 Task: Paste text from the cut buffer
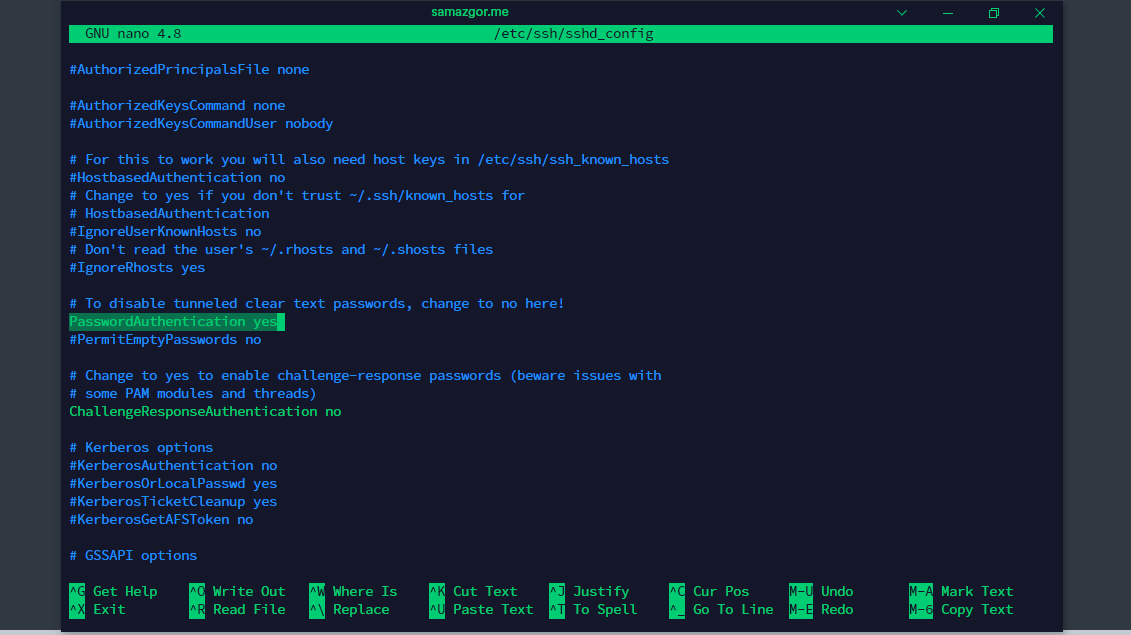point(490,609)
